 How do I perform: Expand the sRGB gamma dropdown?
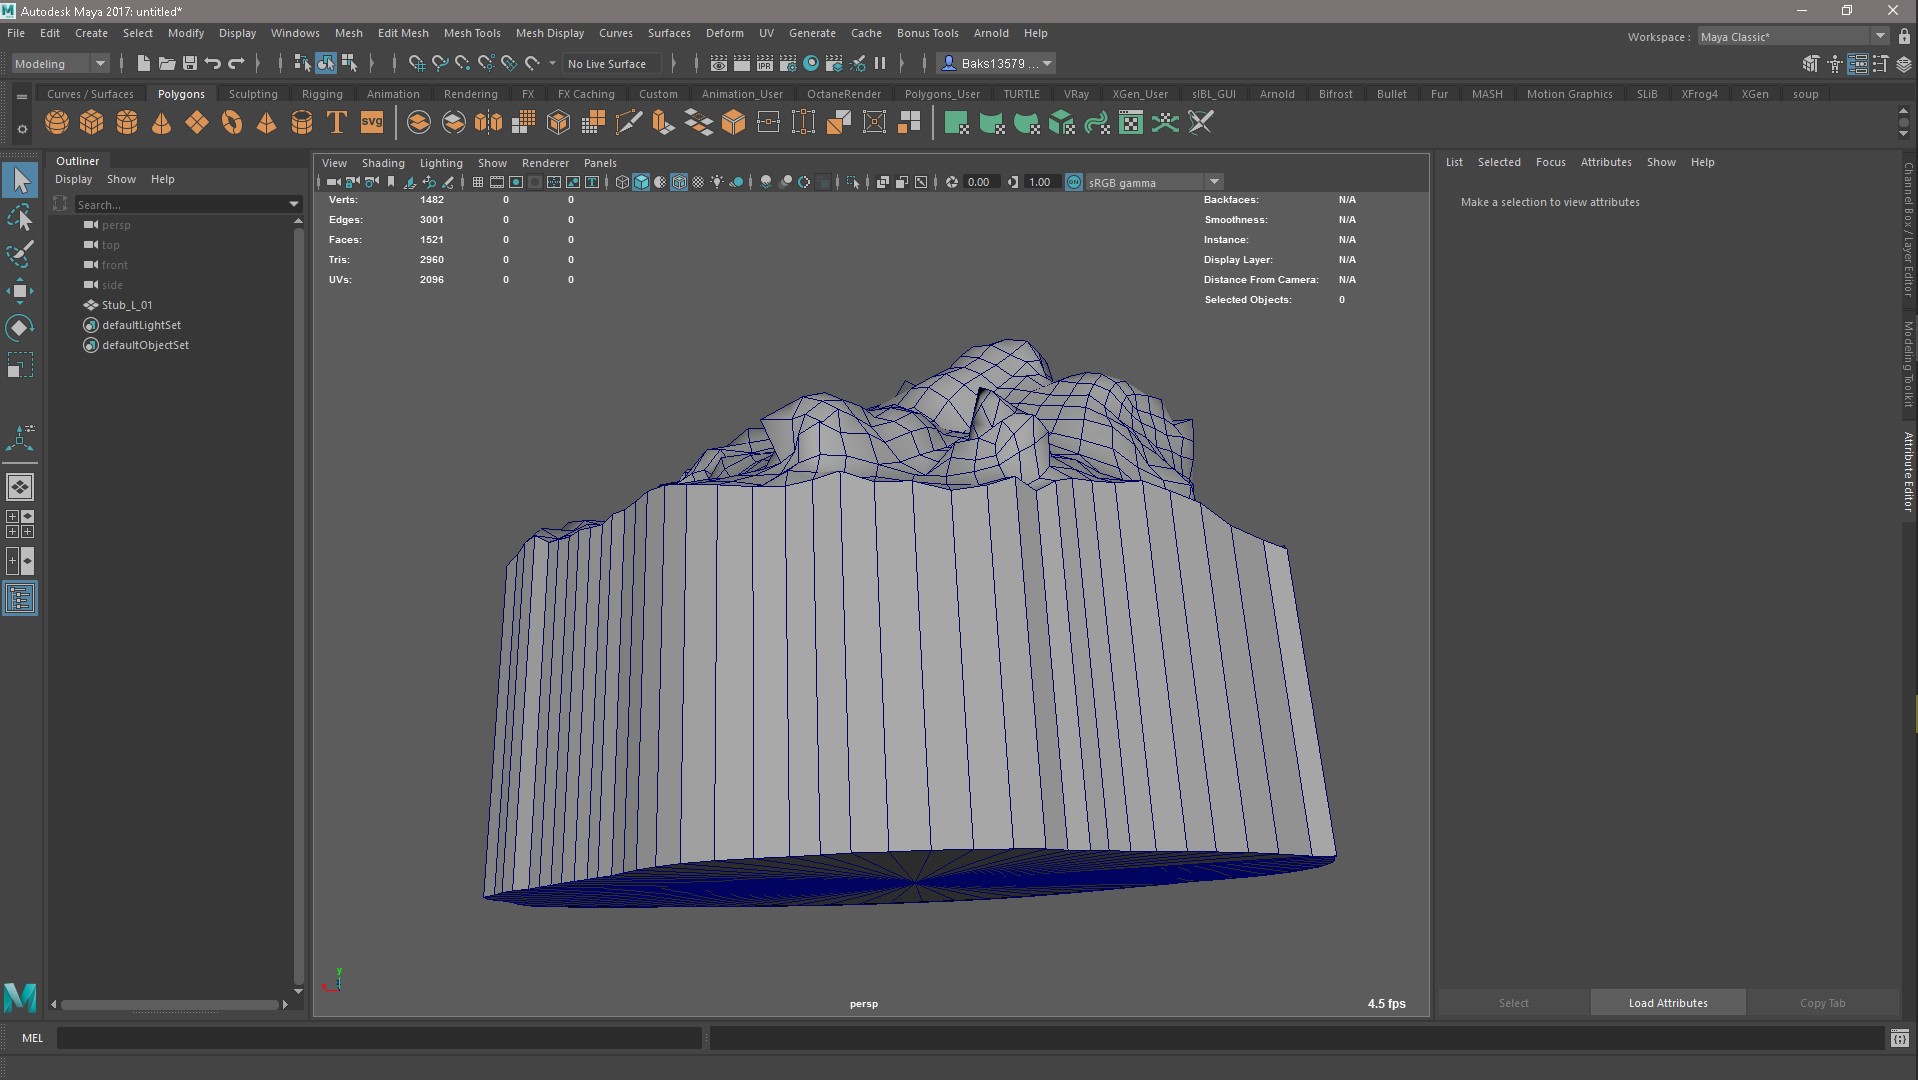click(1214, 182)
